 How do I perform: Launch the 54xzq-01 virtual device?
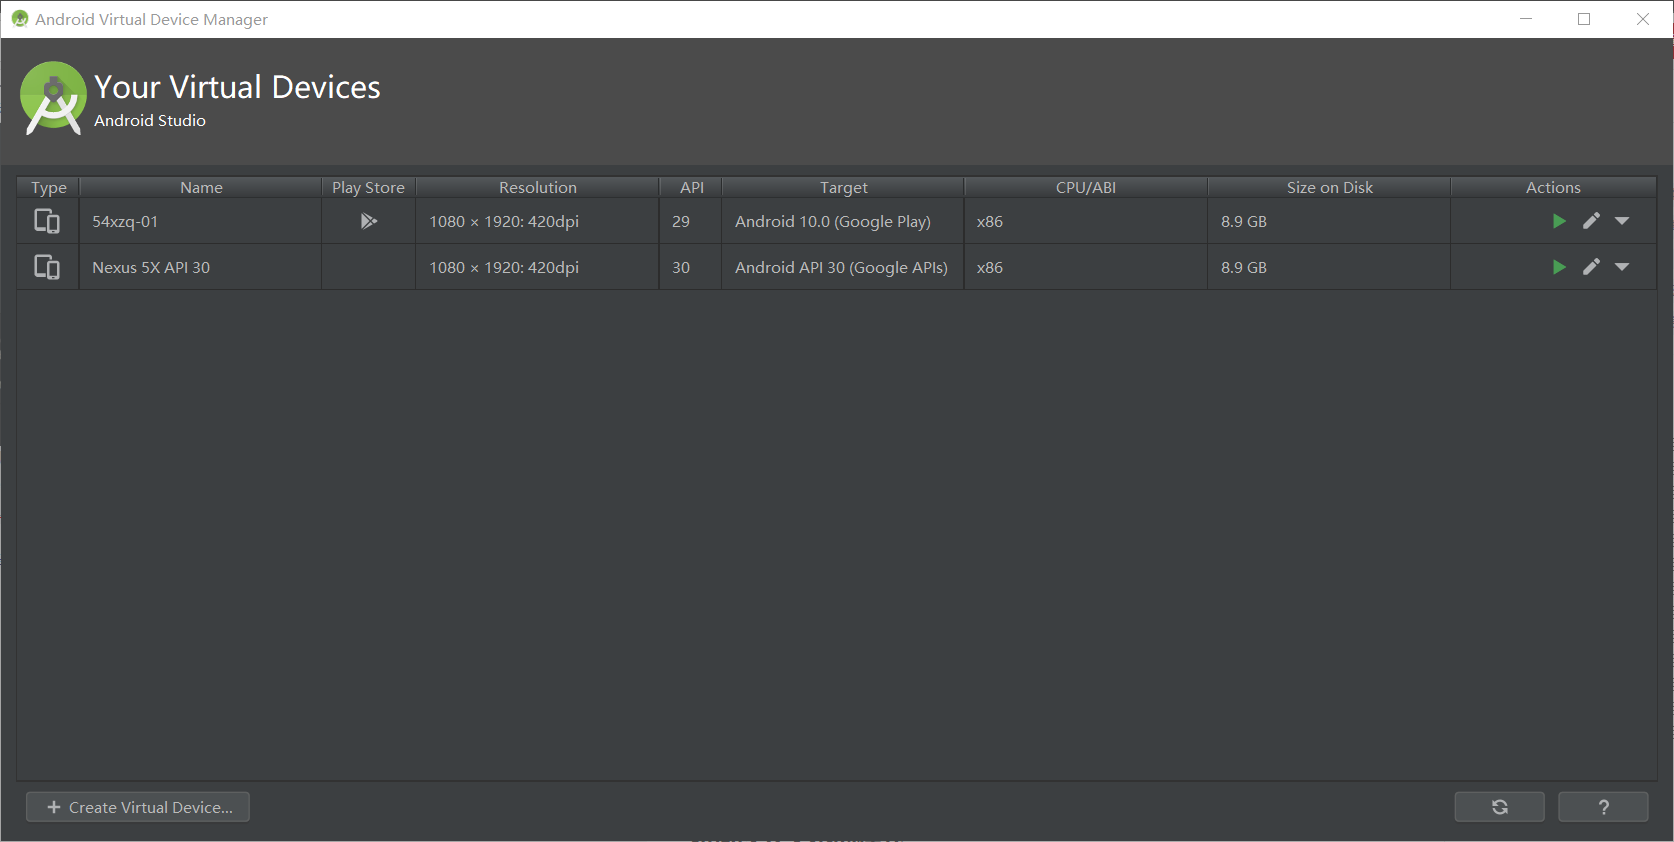pos(1559,221)
